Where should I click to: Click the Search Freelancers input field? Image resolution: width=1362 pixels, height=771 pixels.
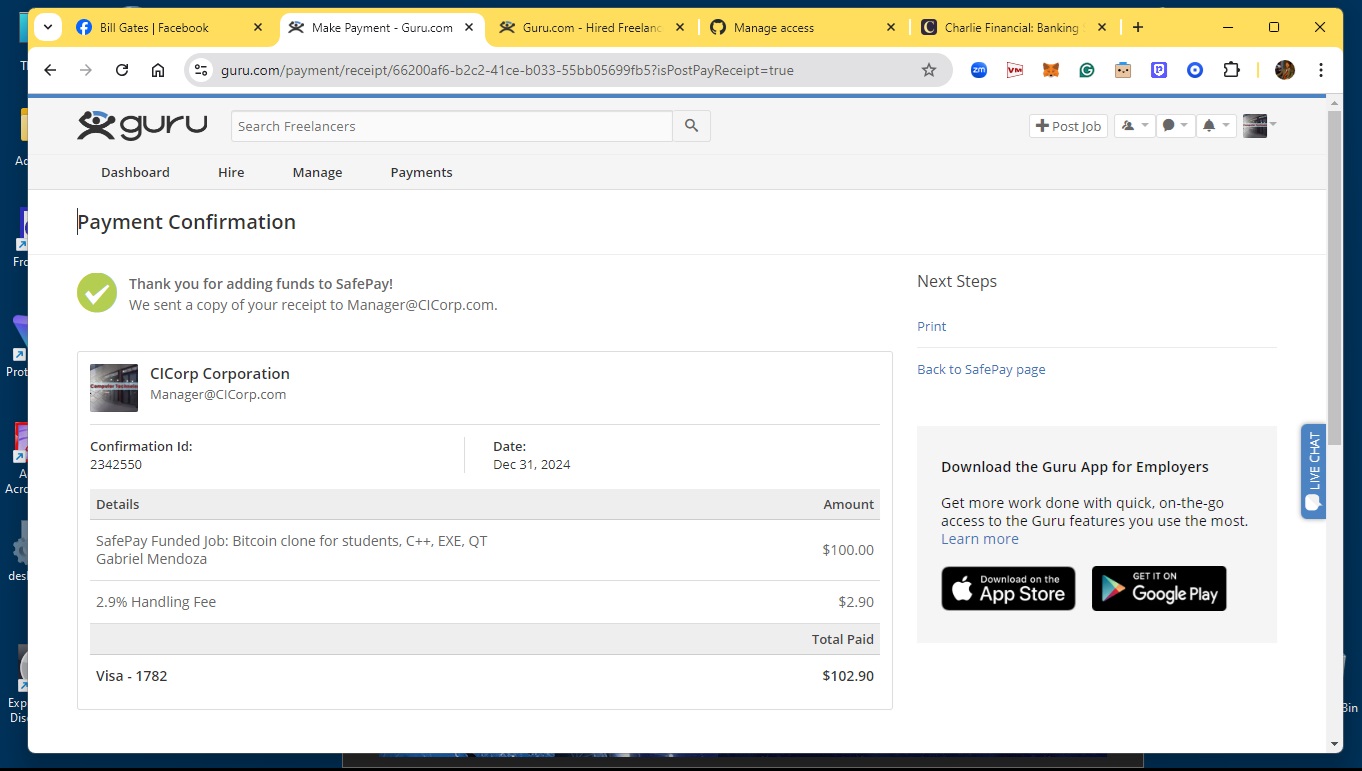tap(452, 126)
